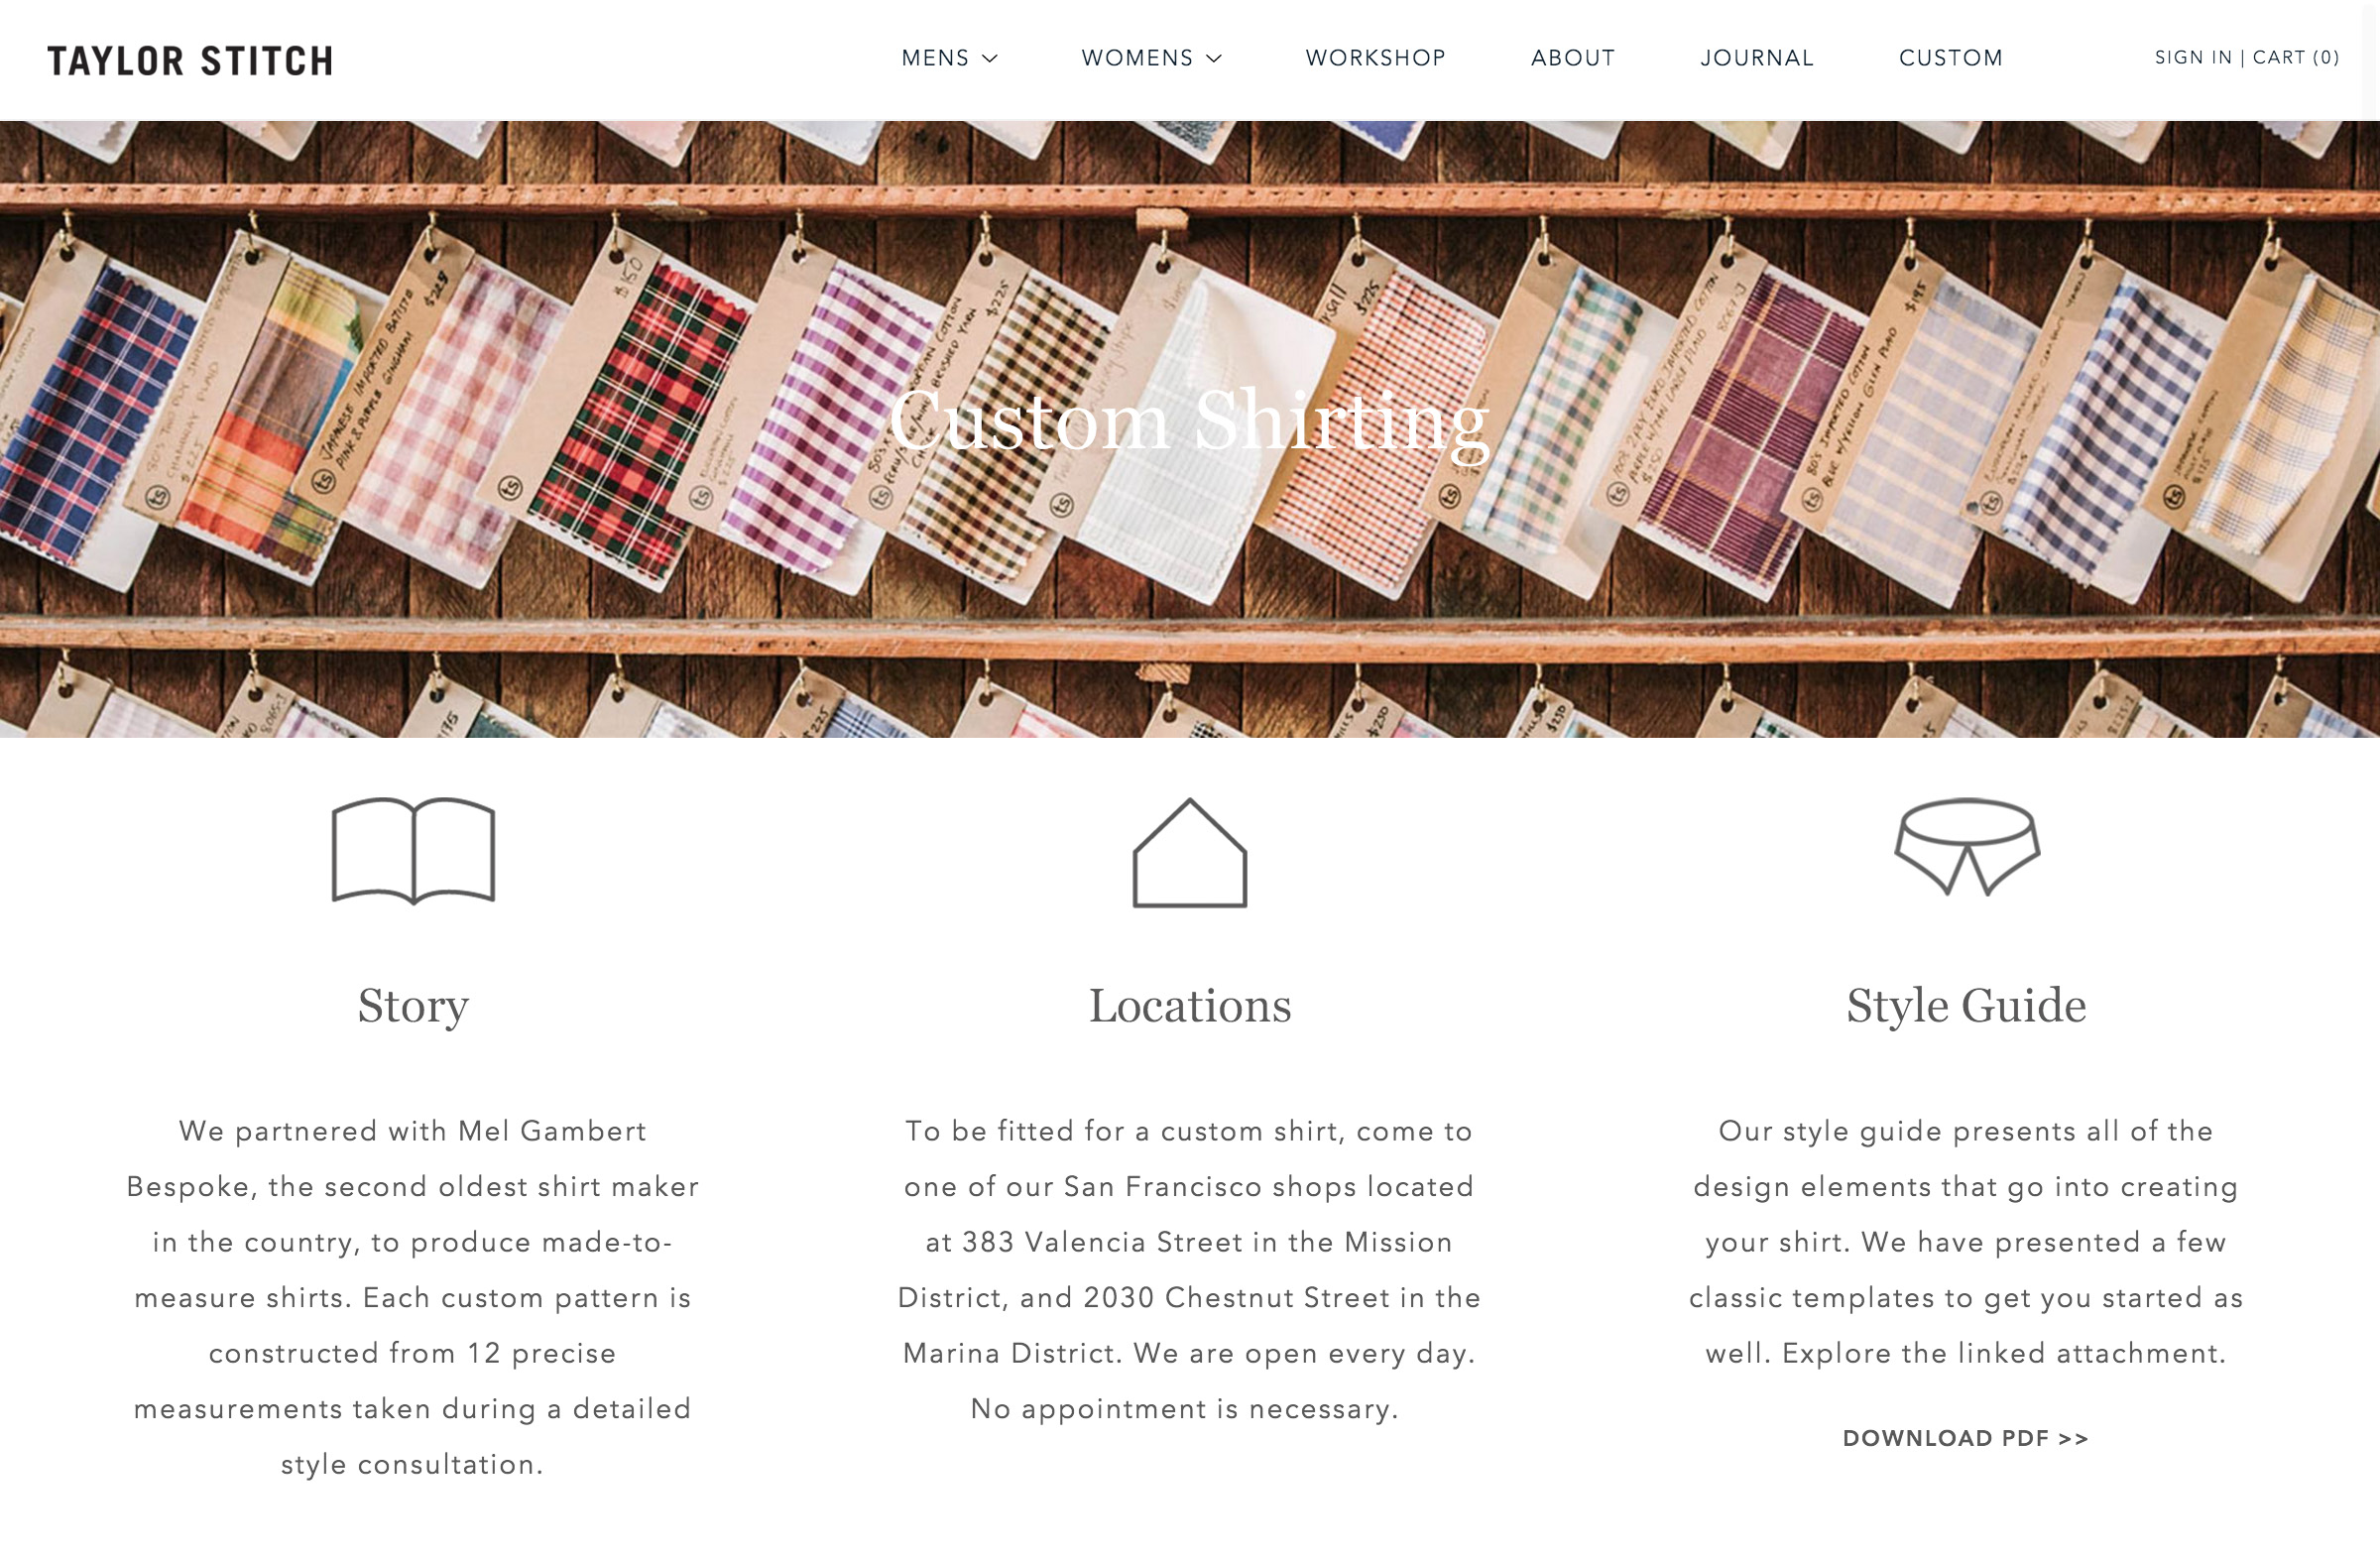The height and width of the screenshot is (1561, 2380).
Task: Visit the Journal section
Action: point(1757,58)
